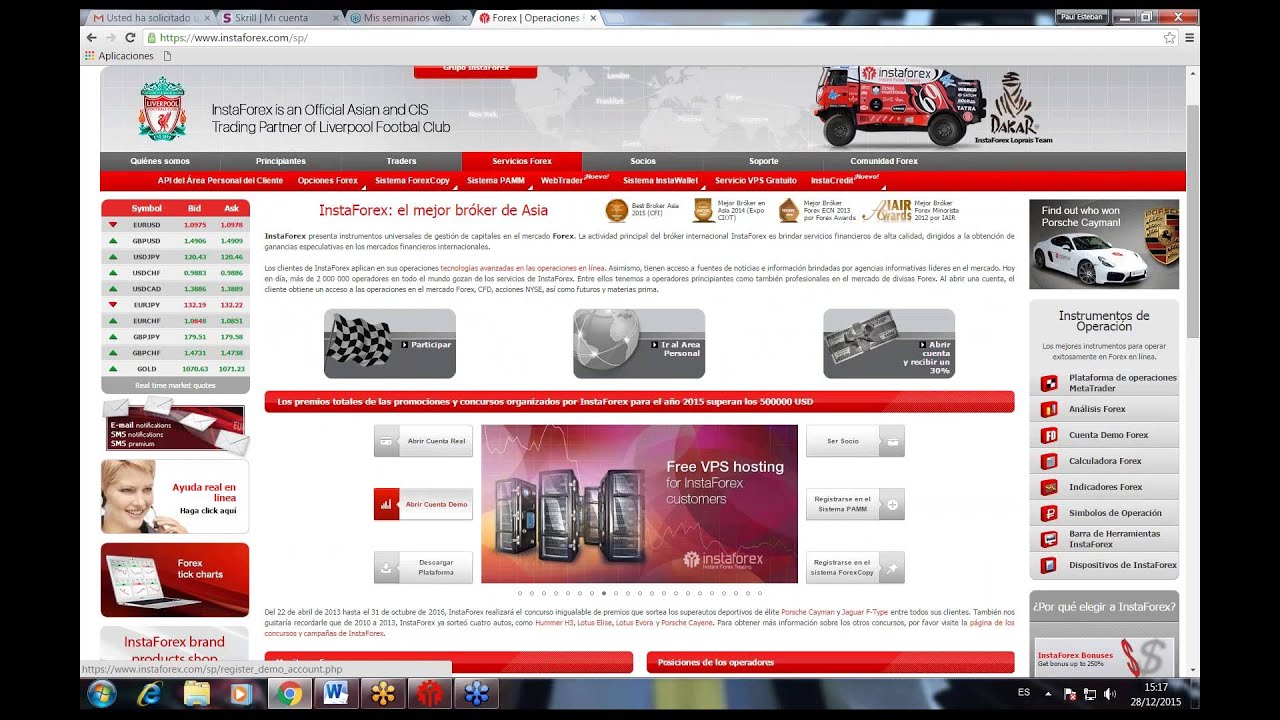Click the Liverpool FC crest logo
The height and width of the screenshot is (720, 1280).
(162, 108)
